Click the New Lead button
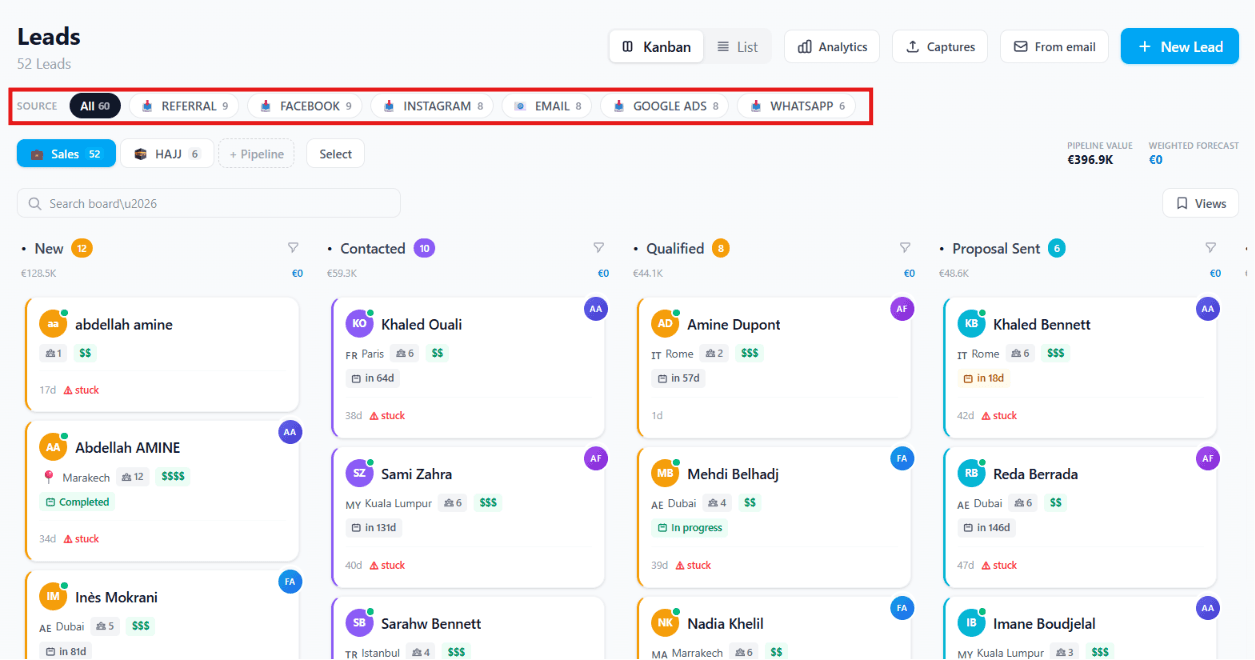The height and width of the screenshot is (660, 1255). 1180,47
